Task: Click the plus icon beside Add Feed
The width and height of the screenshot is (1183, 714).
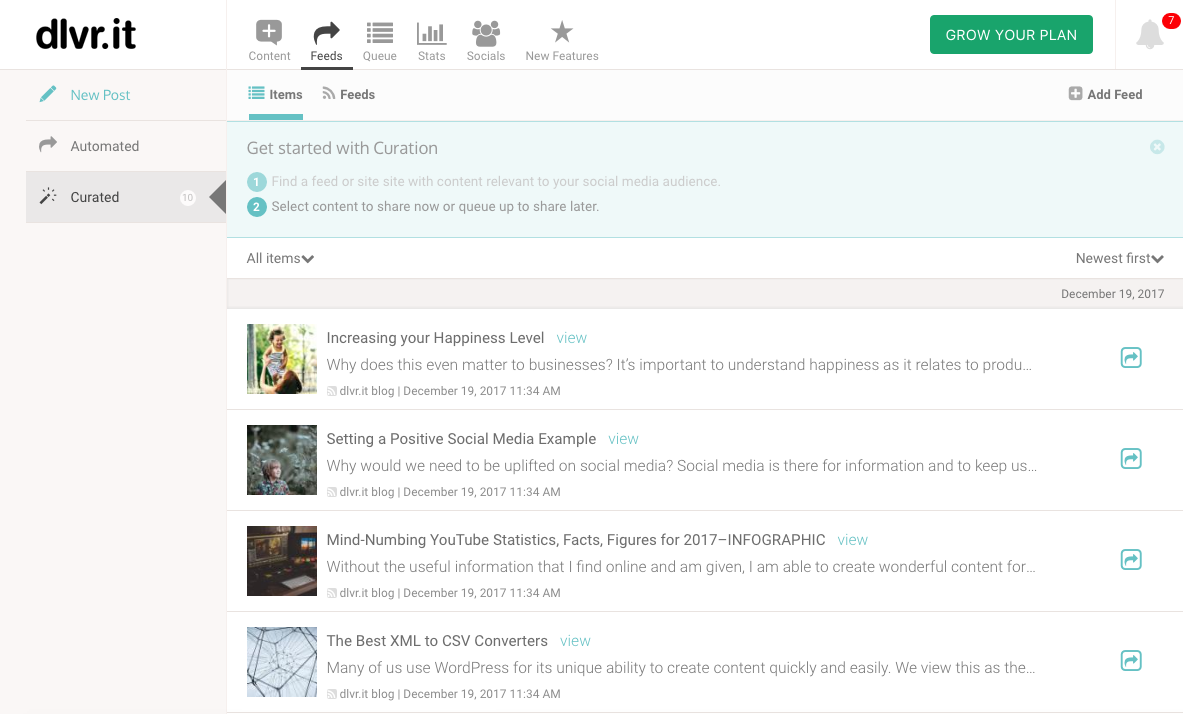Action: coord(1075,94)
